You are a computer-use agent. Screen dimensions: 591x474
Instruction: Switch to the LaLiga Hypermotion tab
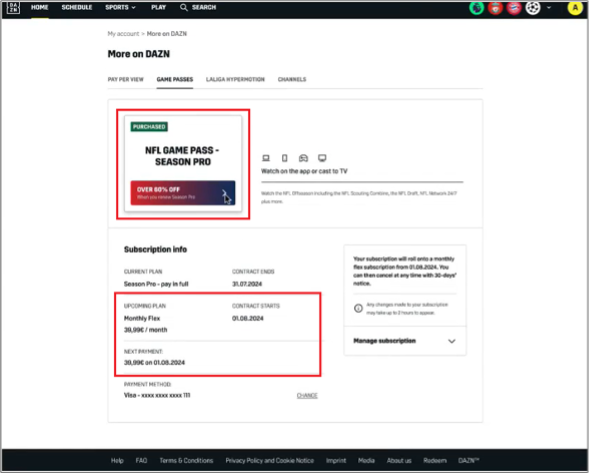point(236,80)
